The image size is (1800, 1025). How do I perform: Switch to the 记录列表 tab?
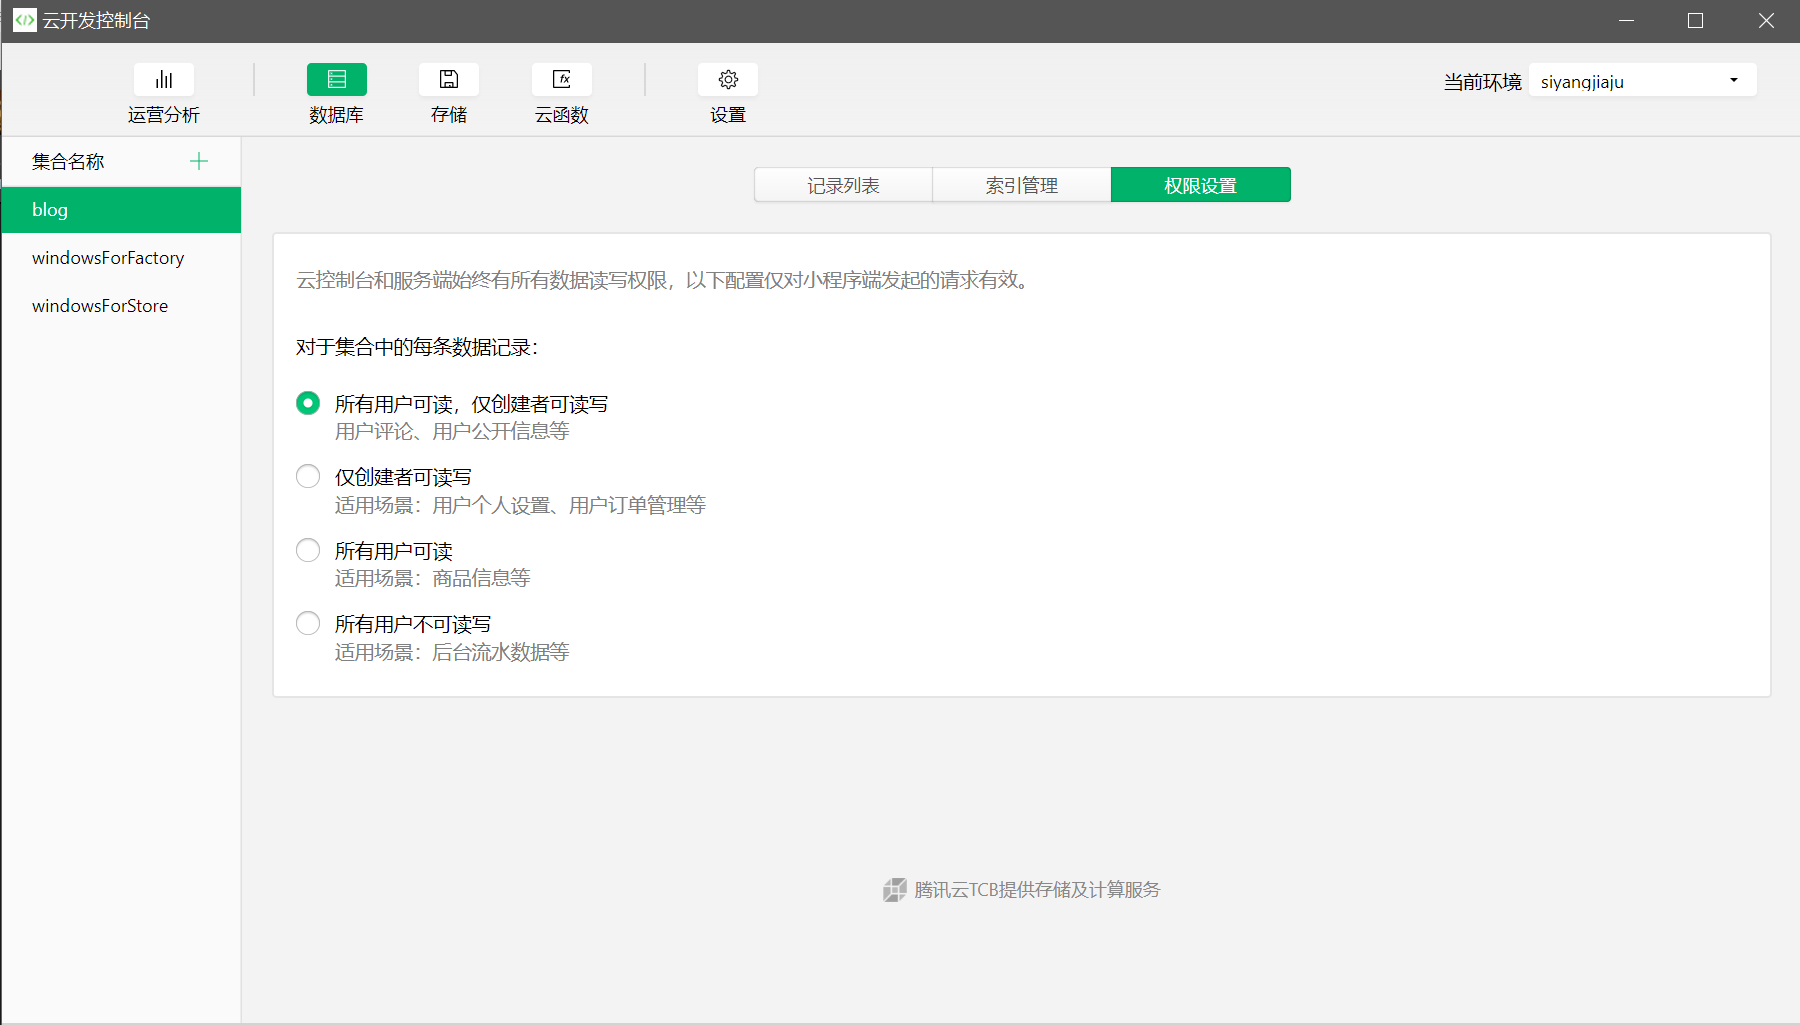843,185
